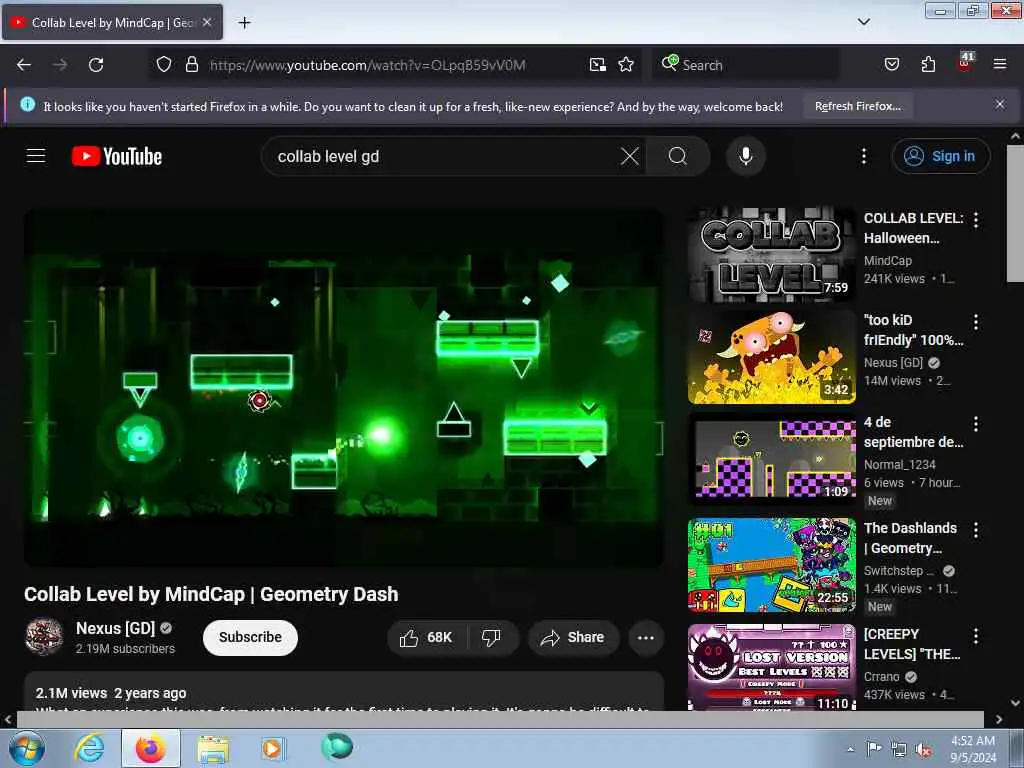Click the main video player
The width and height of the screenshot is (1024, 768).
click(x=344, y=387)
